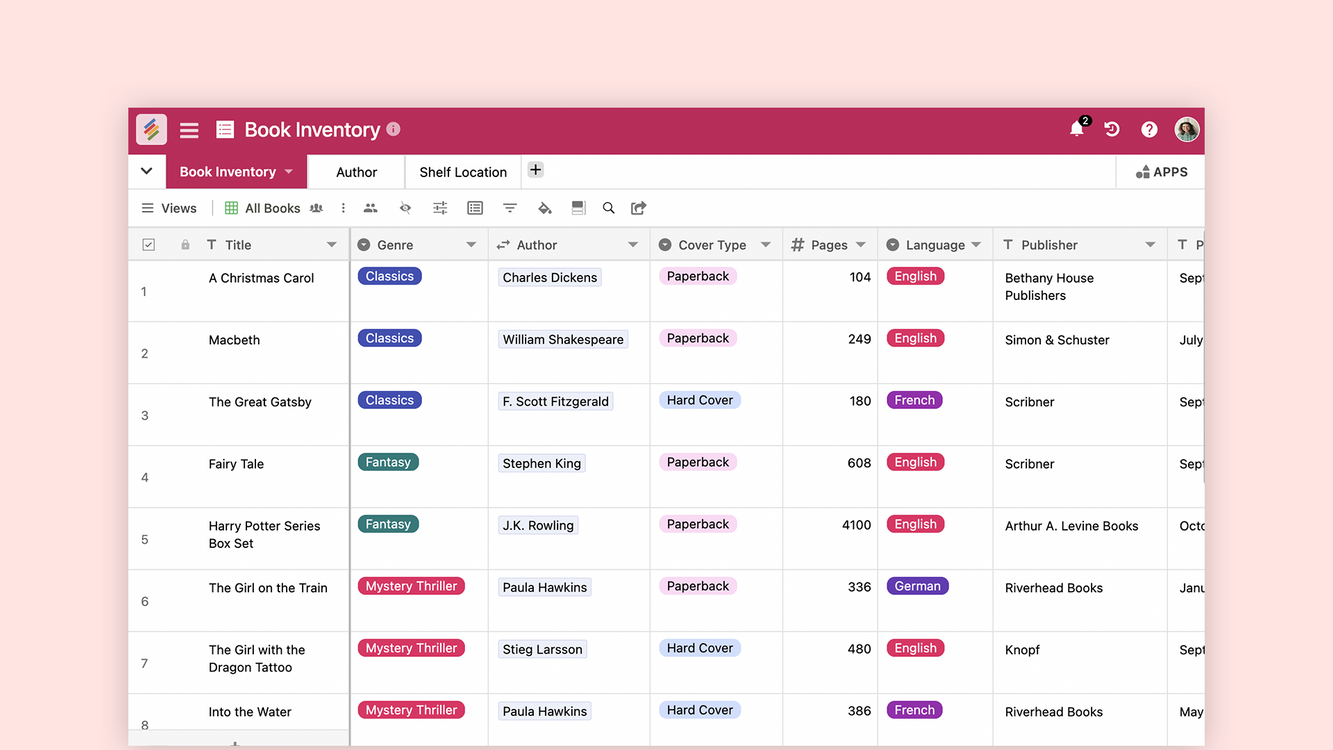
Task: Open the APPS panel button
Action: tap(1161, 172)
